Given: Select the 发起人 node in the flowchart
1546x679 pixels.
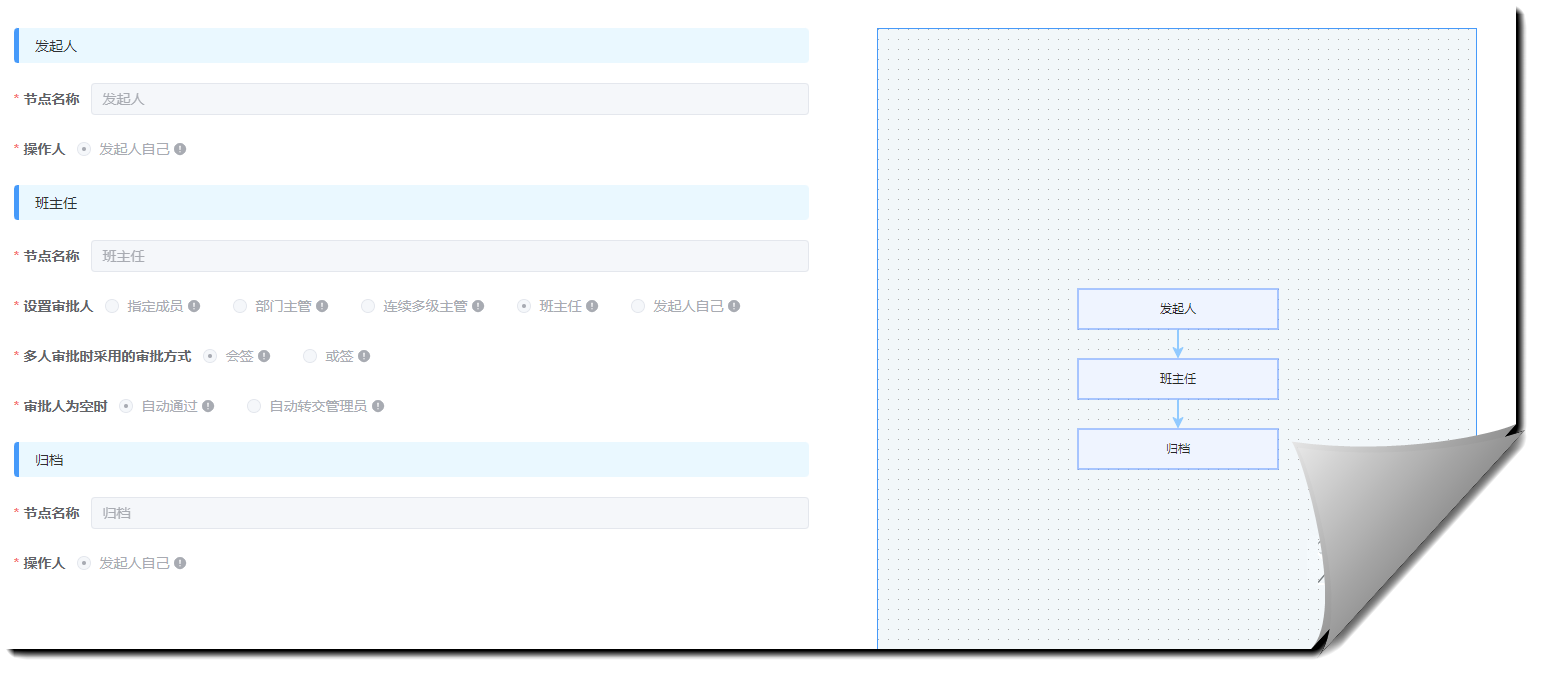Looking at the screenshot, I should 1178,308.
